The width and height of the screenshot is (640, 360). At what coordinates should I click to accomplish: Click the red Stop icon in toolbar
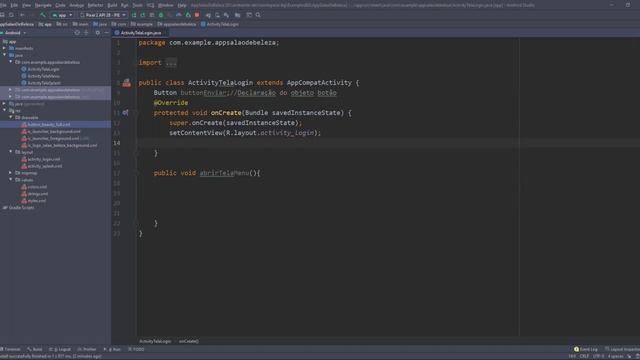[x=197, y=15]
